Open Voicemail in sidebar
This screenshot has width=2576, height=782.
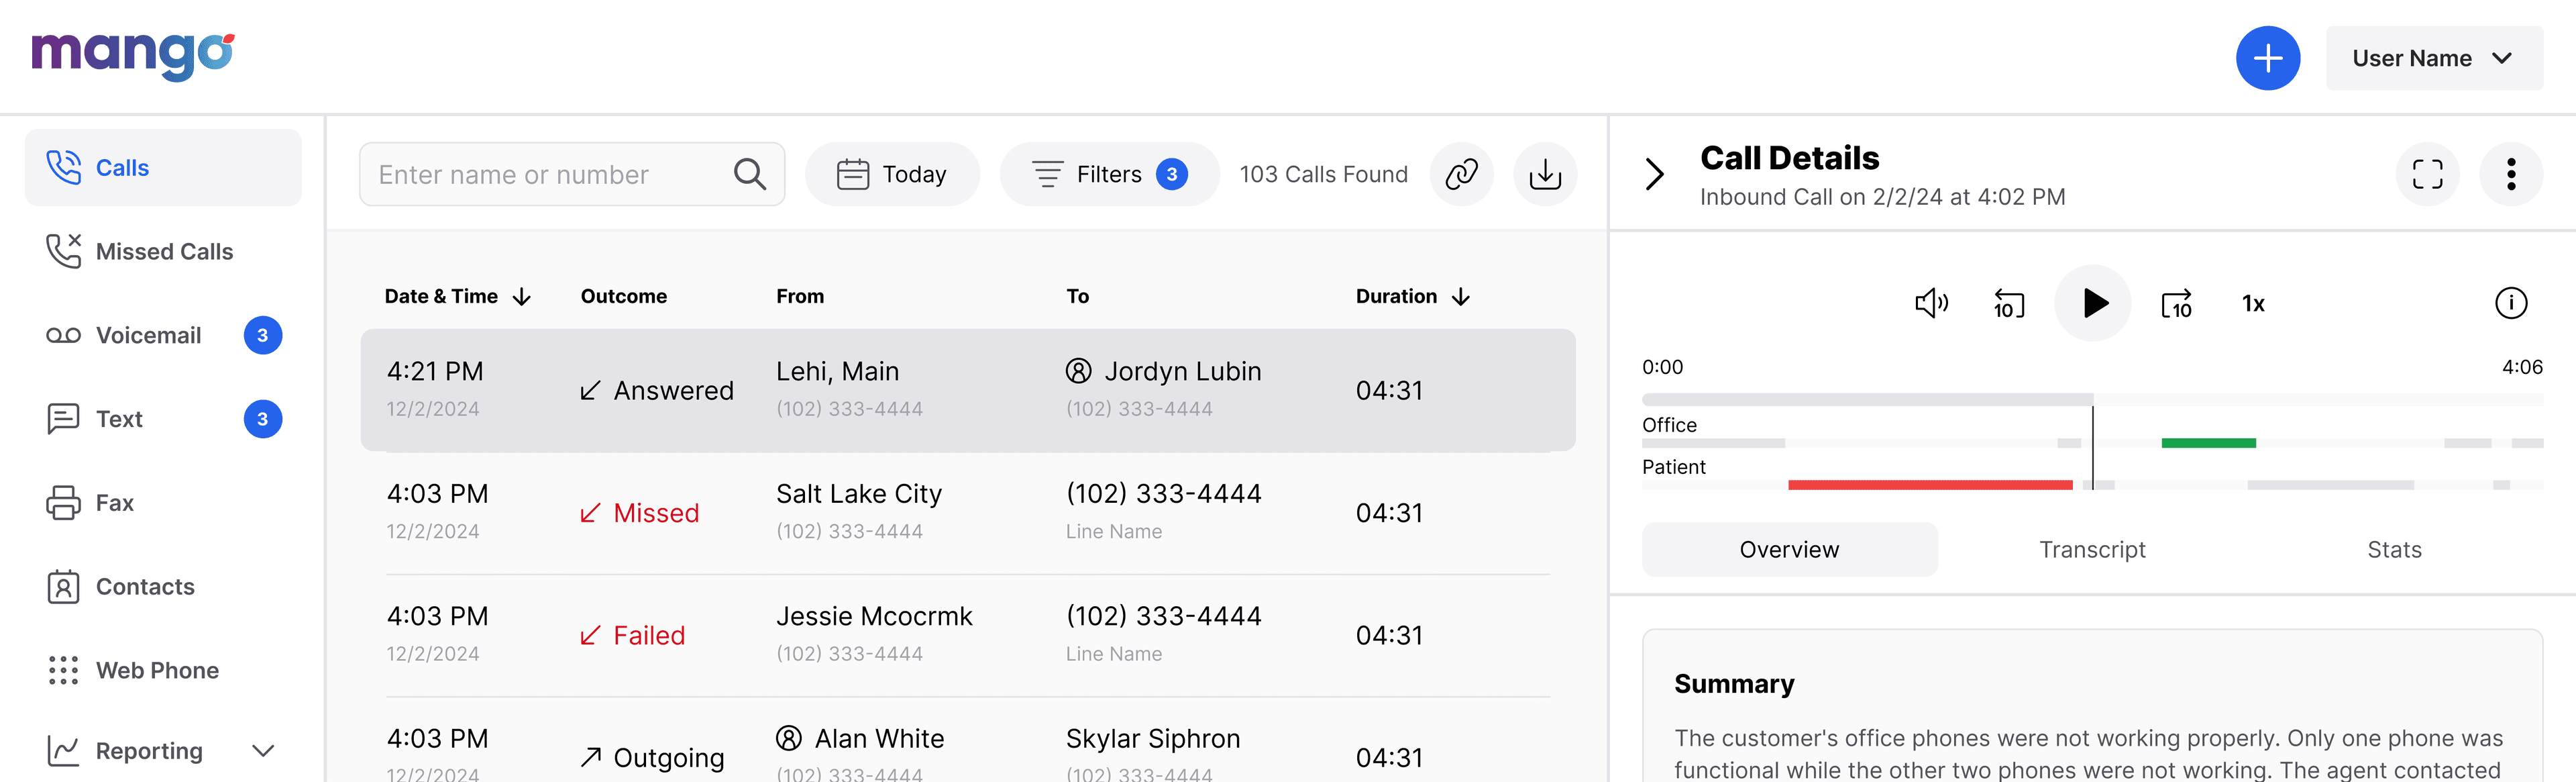point(163,336)
